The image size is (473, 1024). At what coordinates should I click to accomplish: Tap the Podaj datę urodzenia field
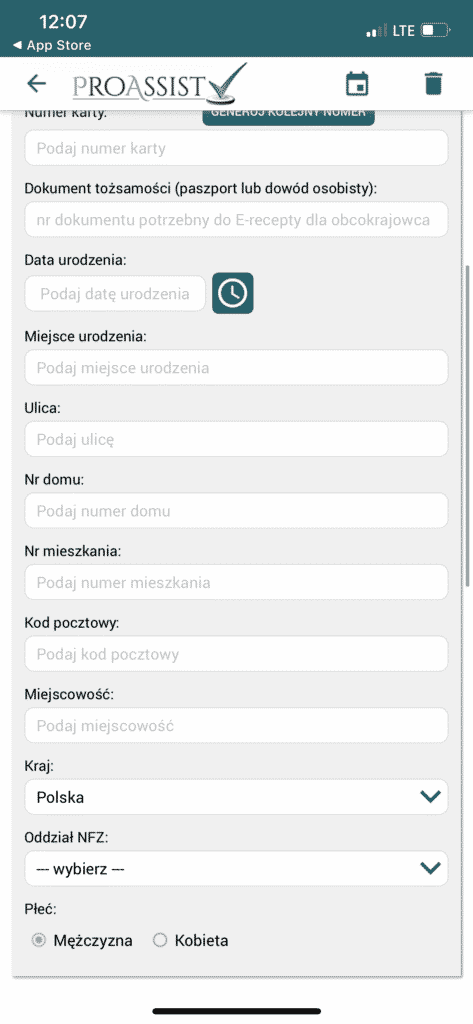point(115,294)
